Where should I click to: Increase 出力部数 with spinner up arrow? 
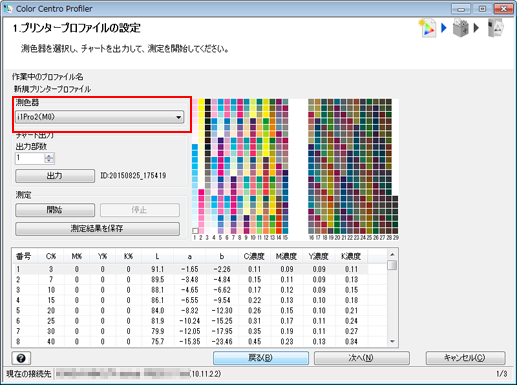pos(49,156)
